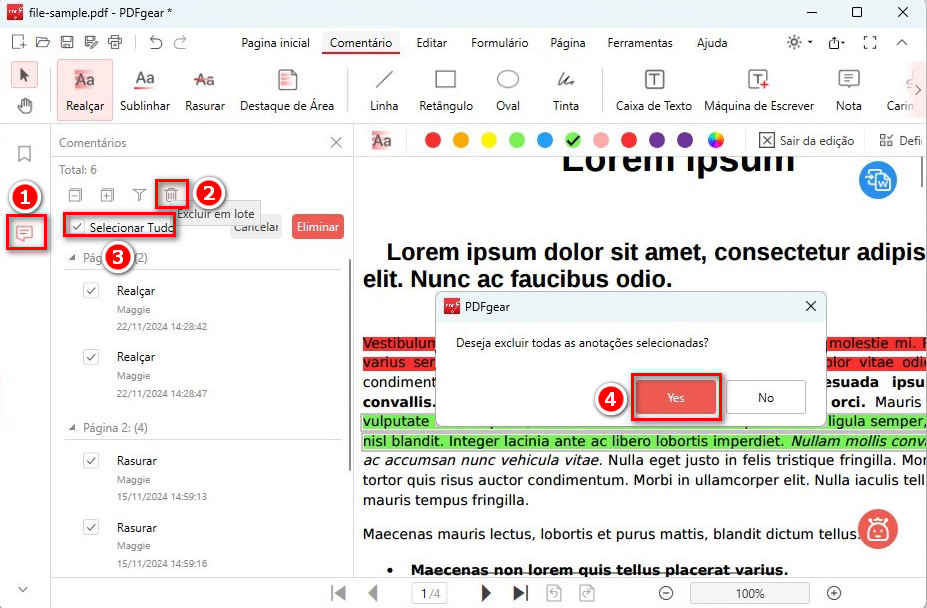This screenshot has width=927, height=608.
Task: Open the filter icon in Comentários panel
Action: click(x=142, y=193)
